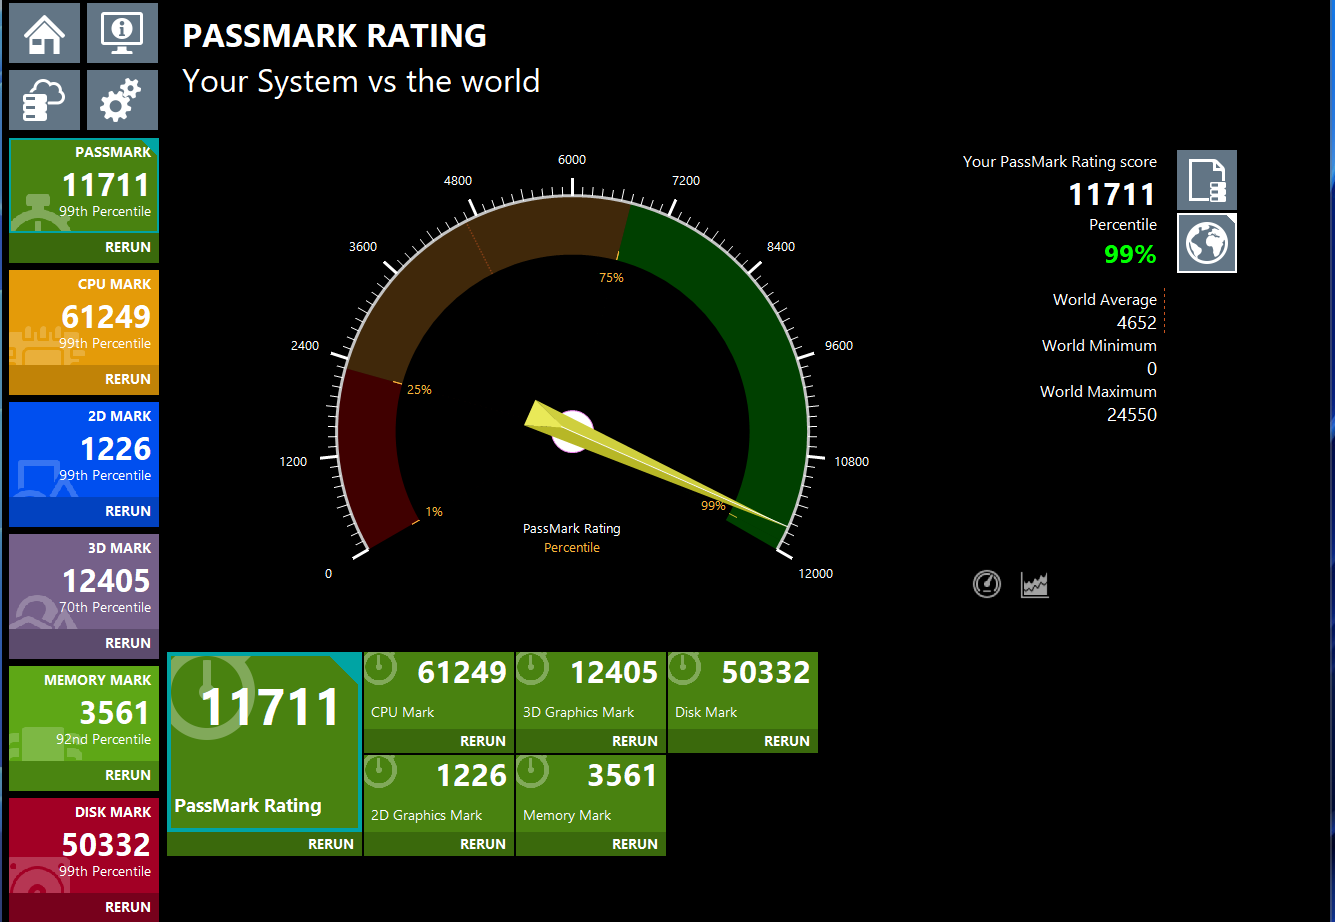1335x922 pixels.
Task: Open the orange CPU MARK sidebar tile
Action: point(84,318)
